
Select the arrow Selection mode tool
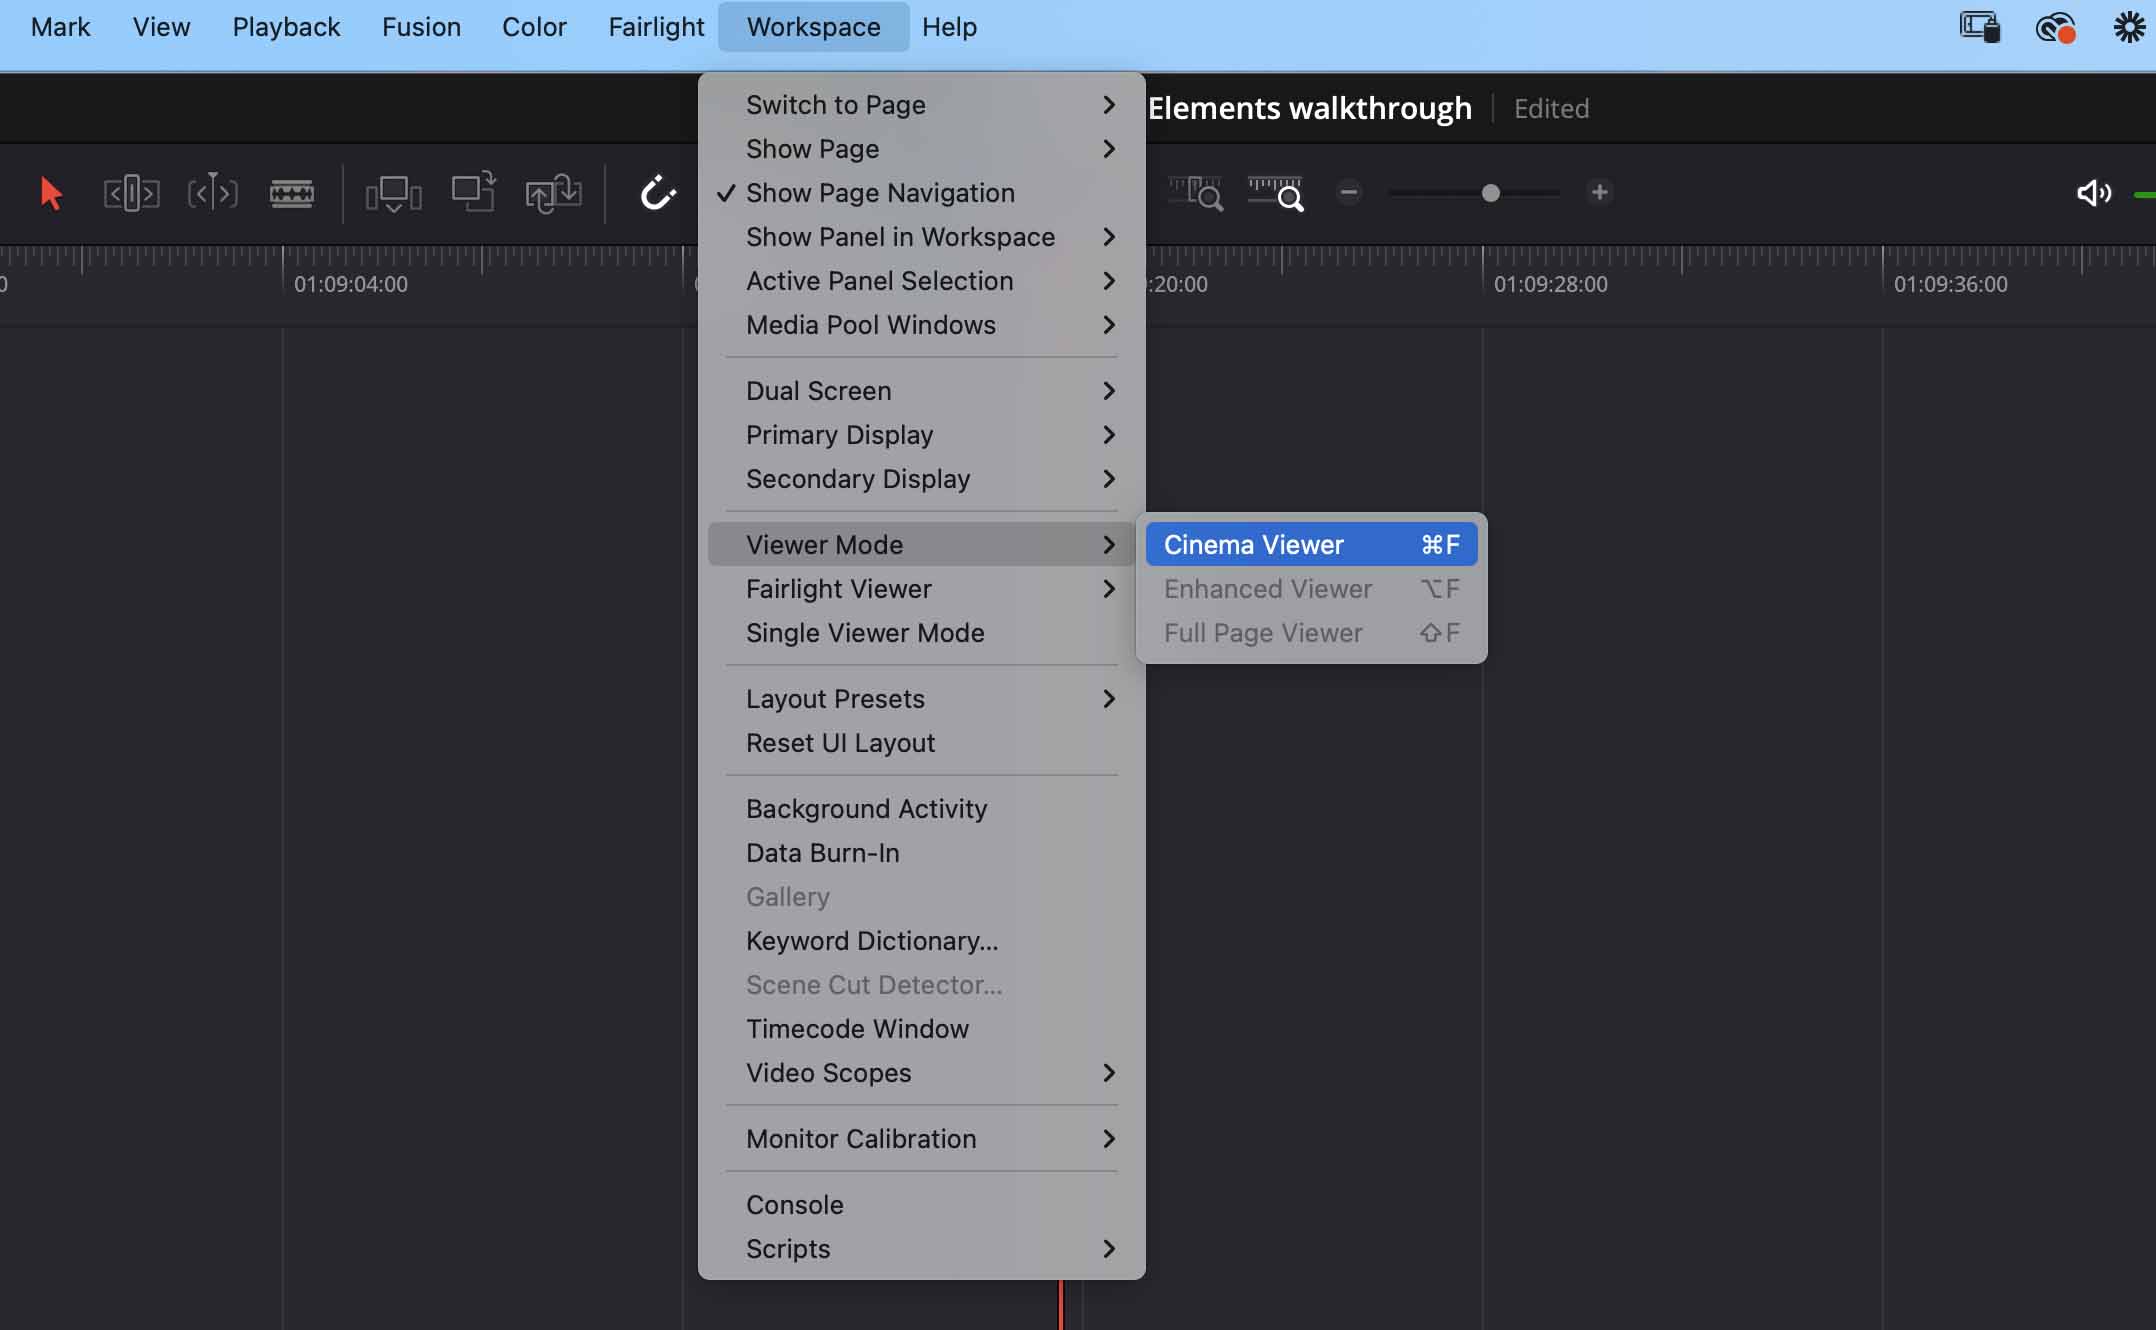click(x=51, y=193)
